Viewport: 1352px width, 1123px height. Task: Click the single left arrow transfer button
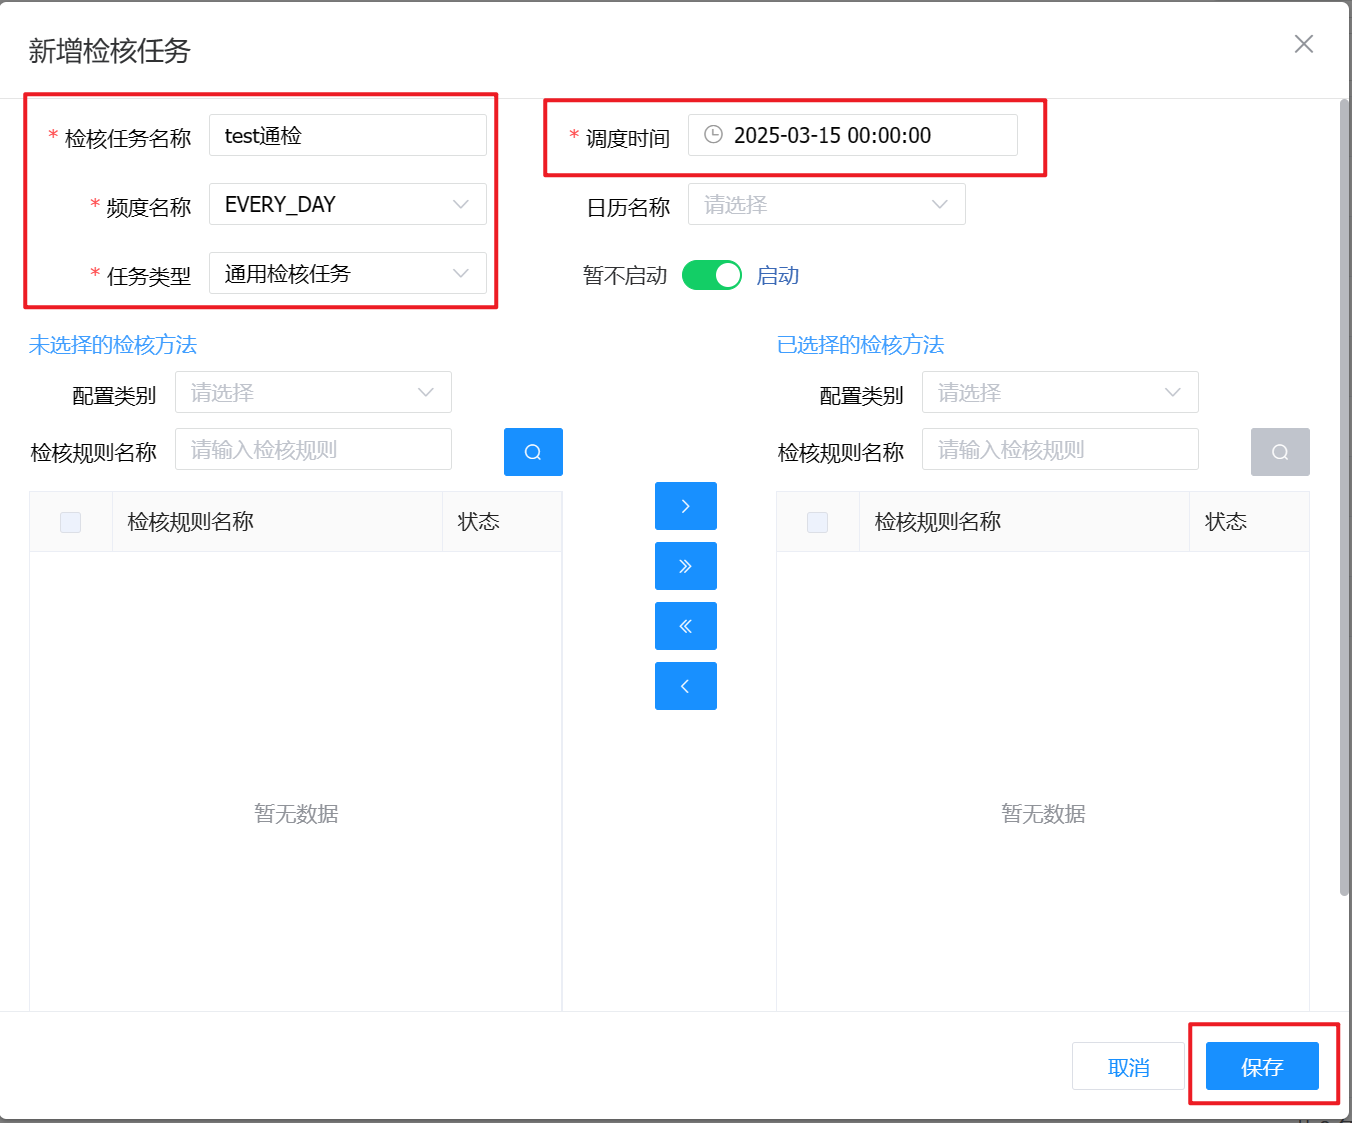(685, 686)
